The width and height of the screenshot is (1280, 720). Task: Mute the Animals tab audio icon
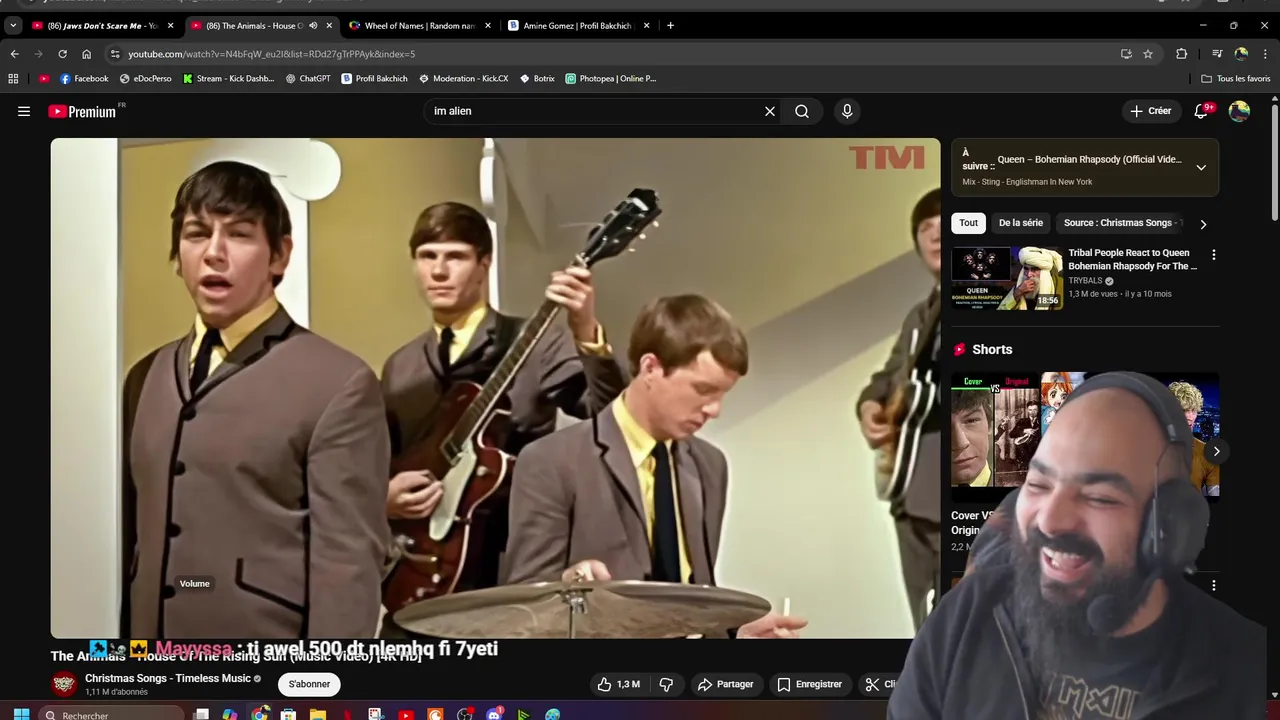pyautogui.click(x=313, y=25)
